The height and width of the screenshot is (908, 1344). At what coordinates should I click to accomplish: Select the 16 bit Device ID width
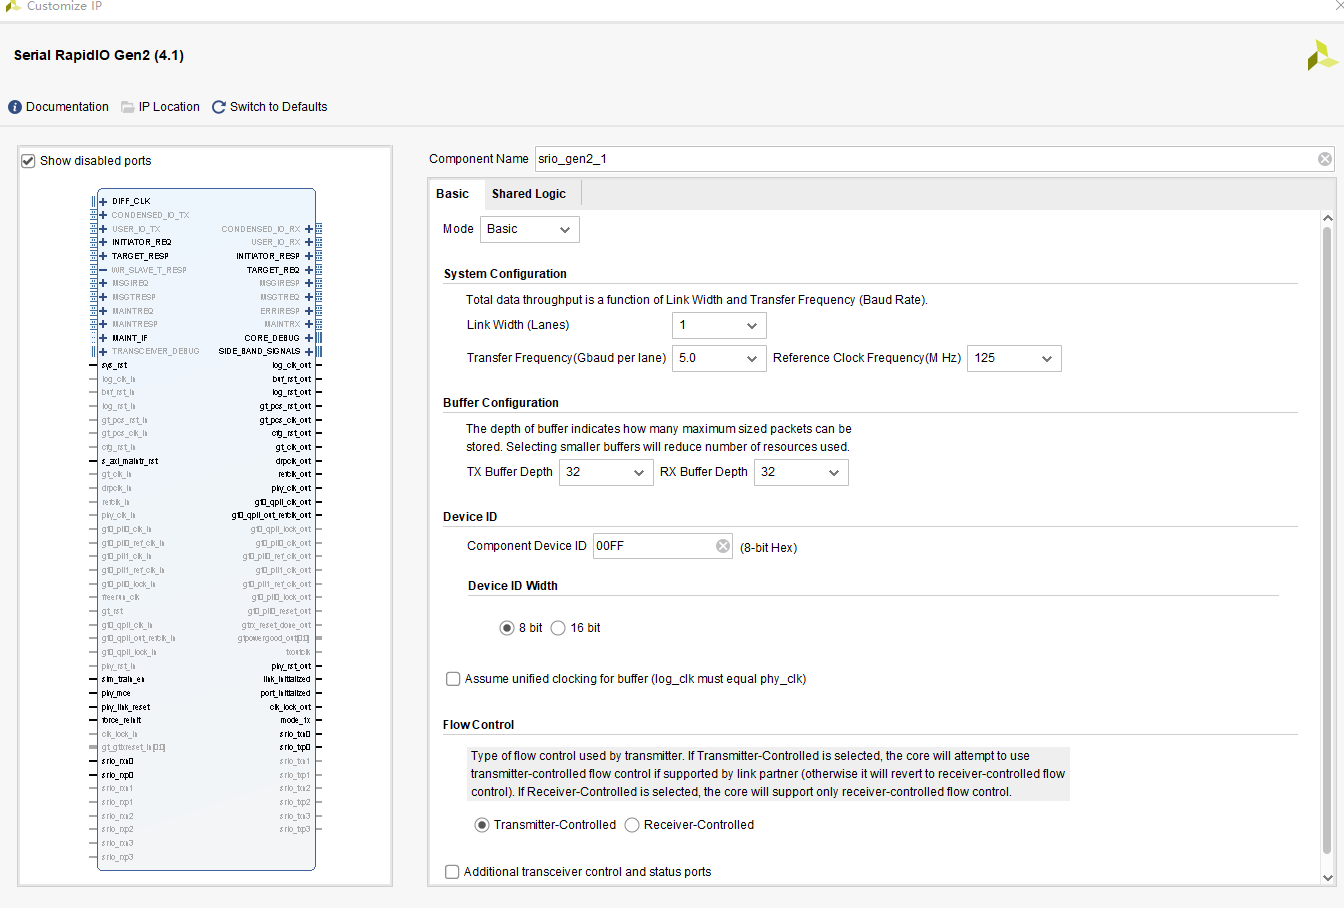(558, 628)
